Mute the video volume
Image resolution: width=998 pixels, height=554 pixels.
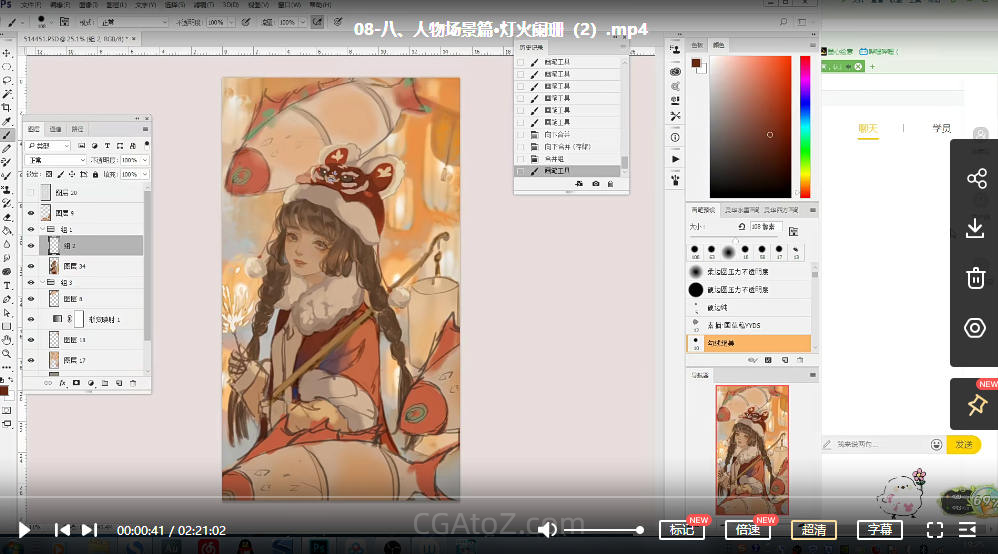(x=547, y=530)
